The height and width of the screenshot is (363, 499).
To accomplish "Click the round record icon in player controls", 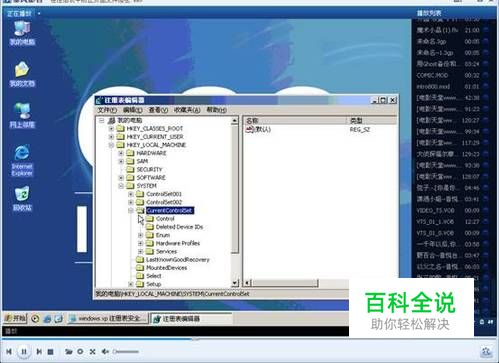I will coord(80,351).
